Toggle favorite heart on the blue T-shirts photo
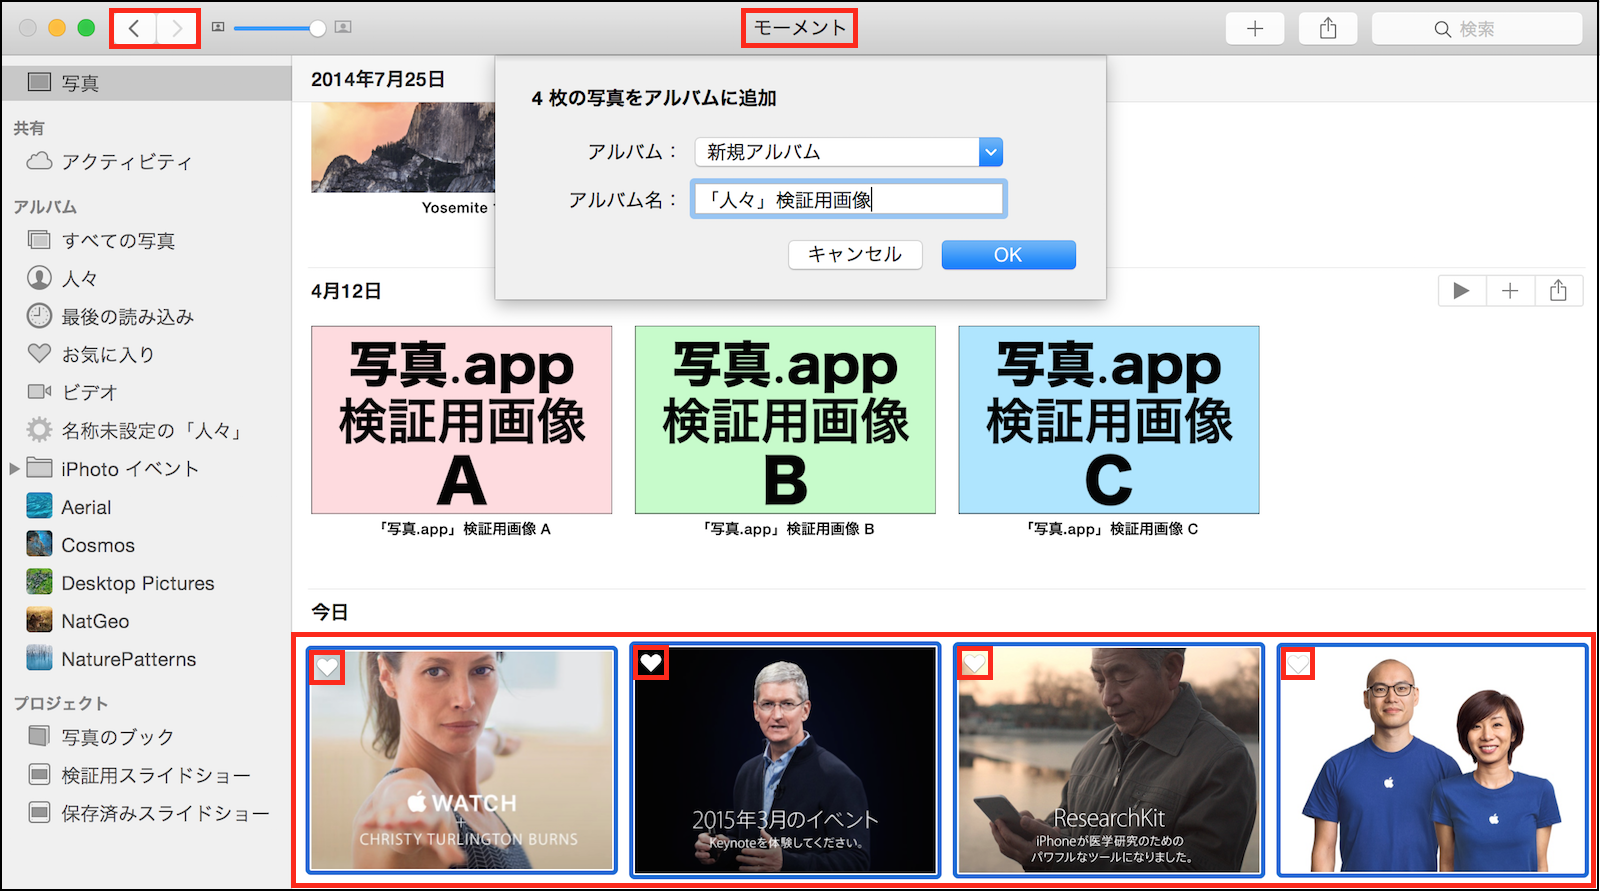This screenshot has height=891, width=1600. click(x=1298, y=663)
